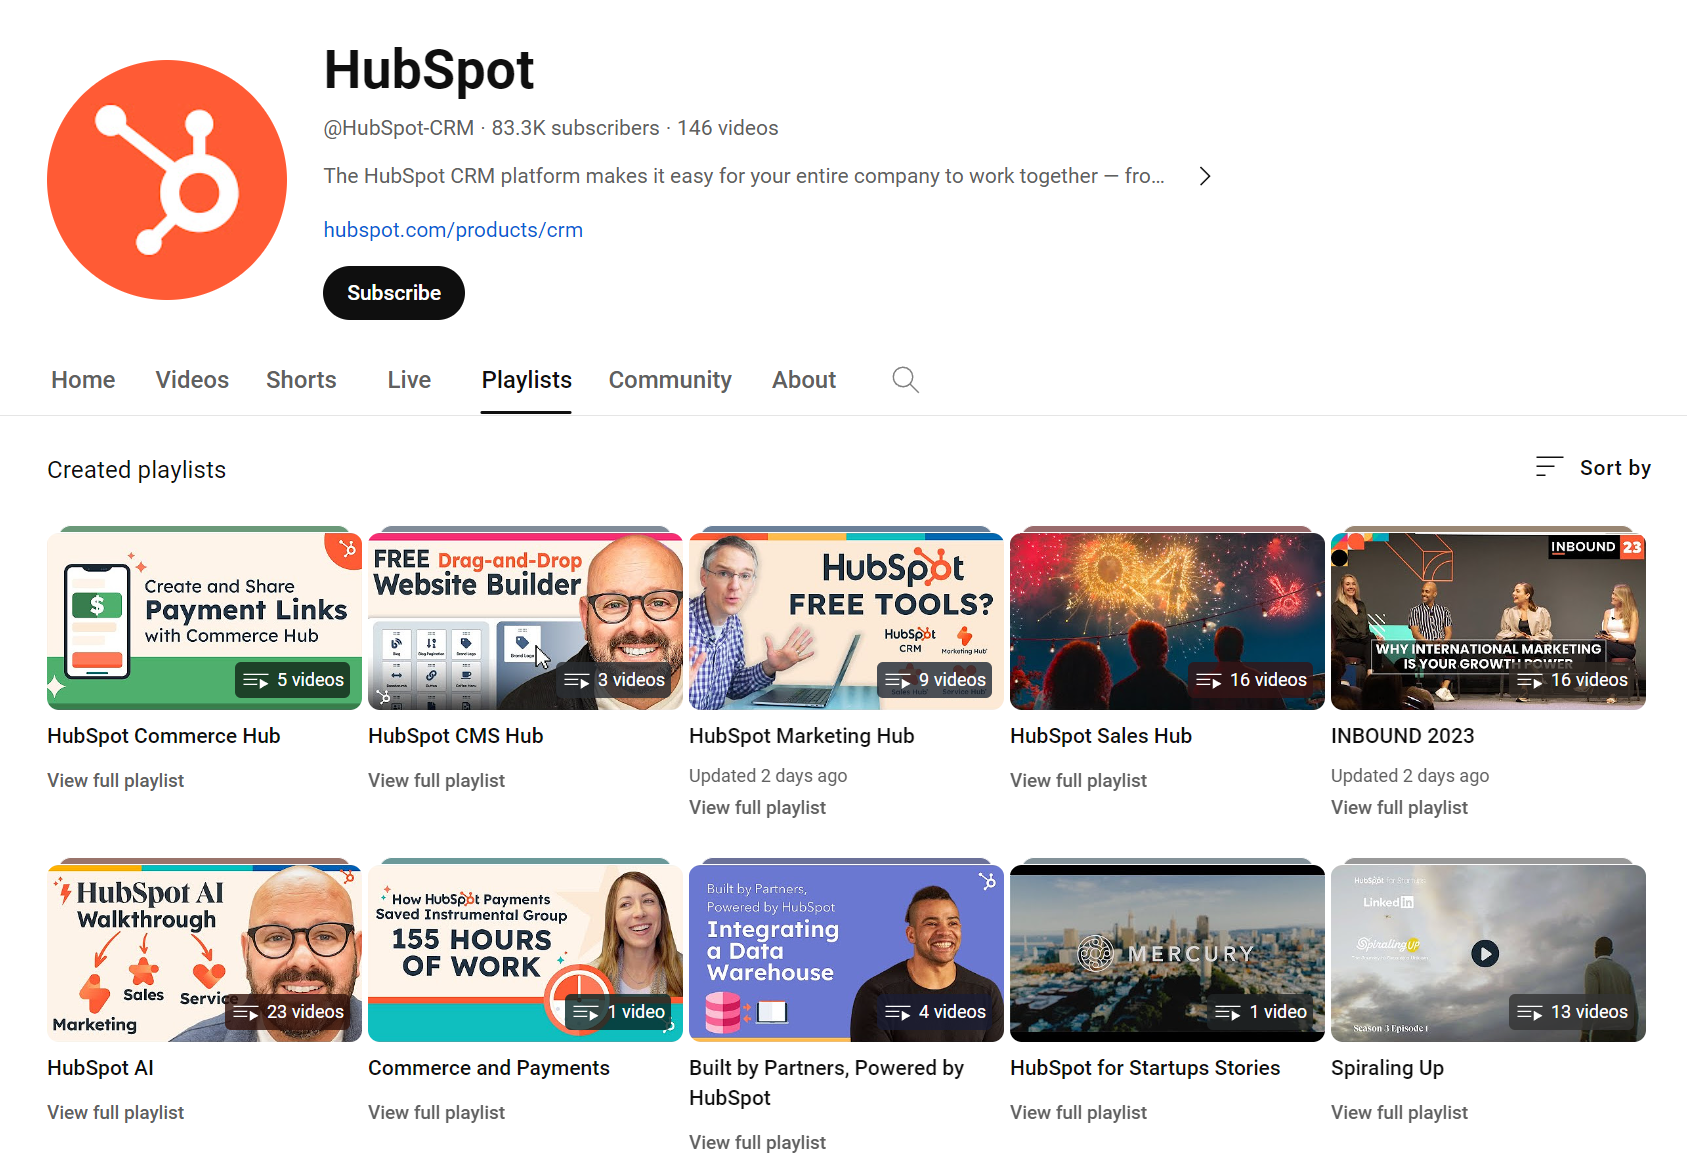
Task: Click the 9 videos playlist badge
Action: (x=935, y=680)
